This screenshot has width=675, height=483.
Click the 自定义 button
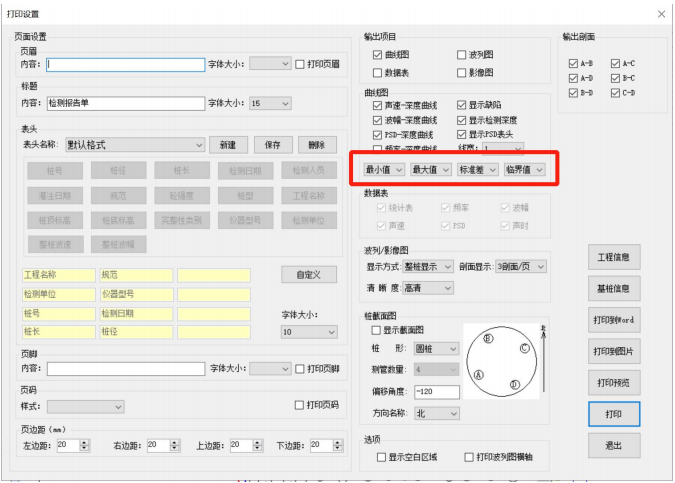[309, 274]
